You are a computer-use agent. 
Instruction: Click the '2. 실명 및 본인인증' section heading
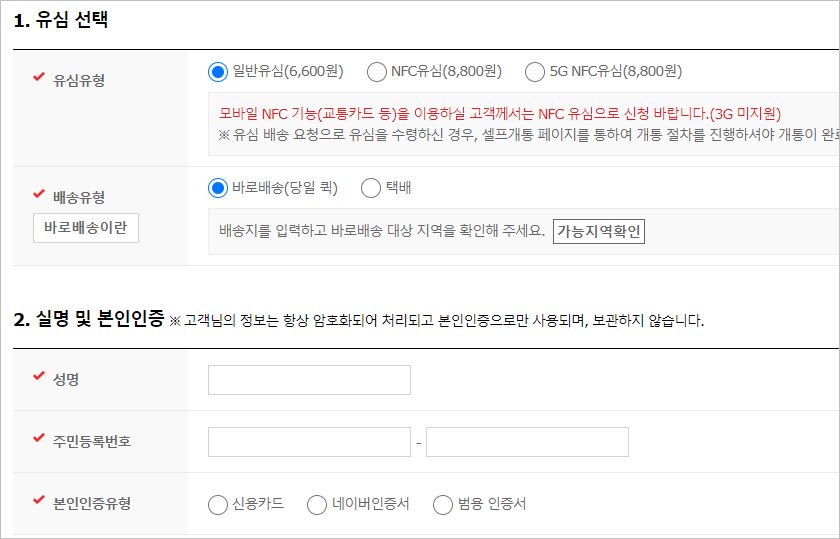[88, 320]
